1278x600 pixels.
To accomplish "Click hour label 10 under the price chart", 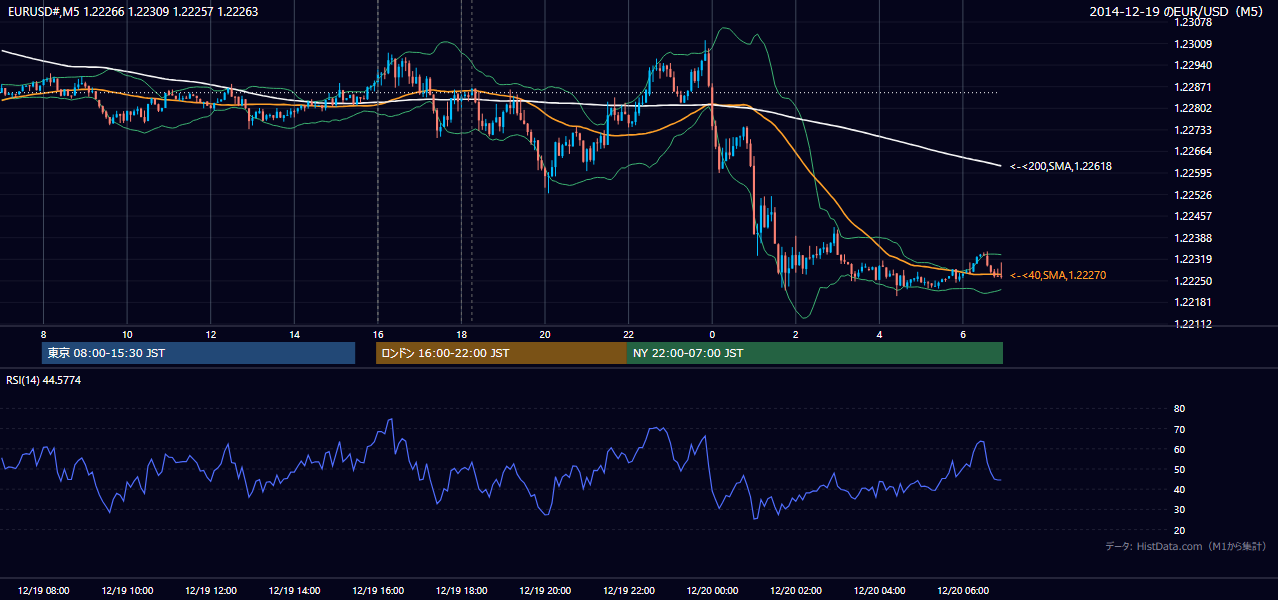I will coord(127,334).
